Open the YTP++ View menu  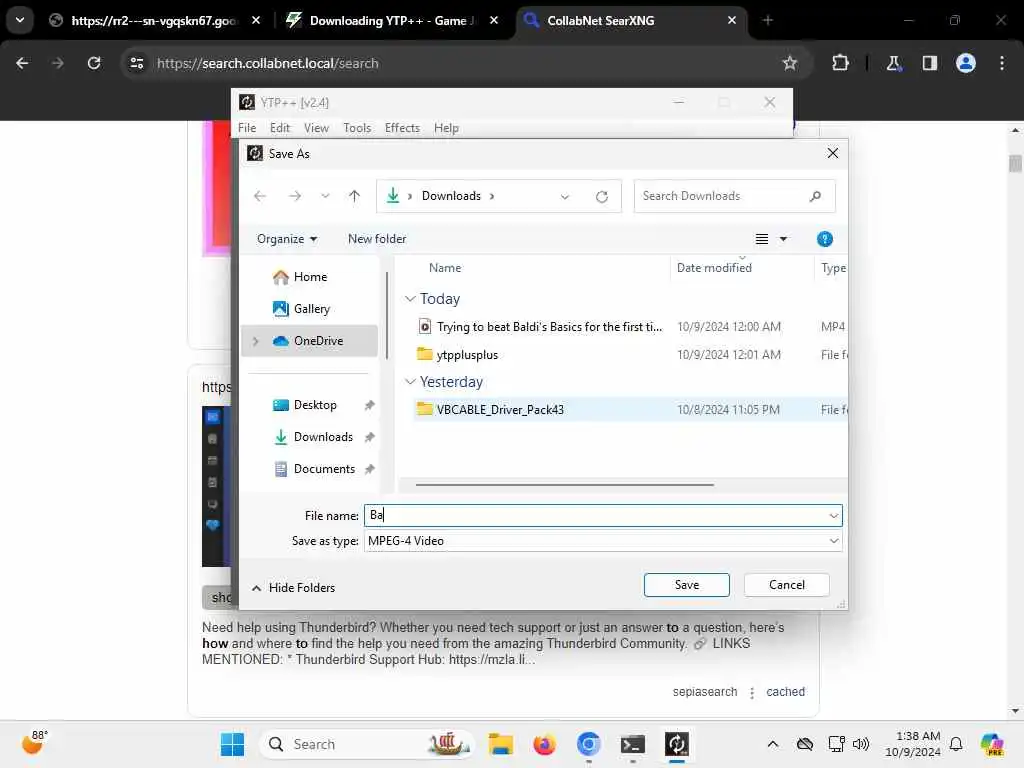click(x=316, y=128)
